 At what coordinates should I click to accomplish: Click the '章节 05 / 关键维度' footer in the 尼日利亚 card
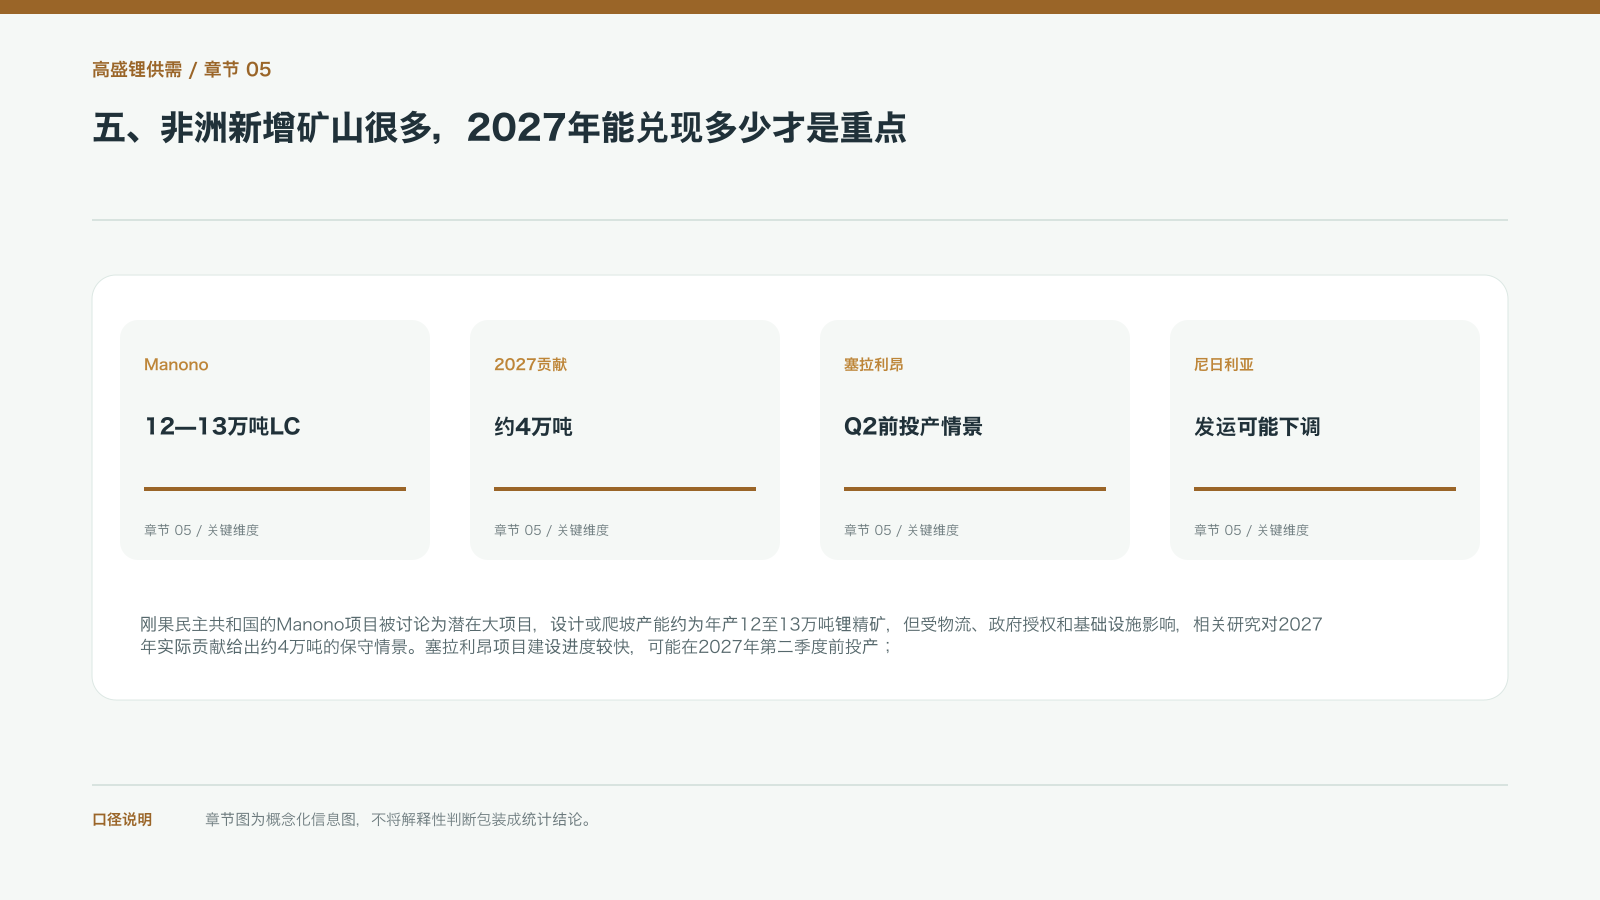click(1251, 530)
